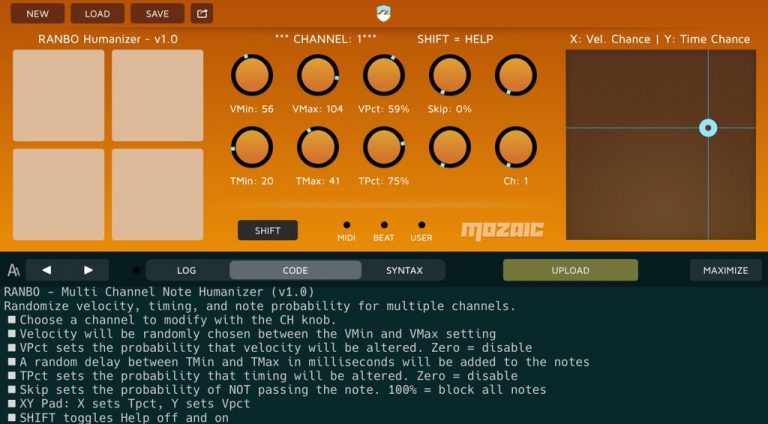Click the MIDI indicator dot
This screenshot has height=424, width=768.
click(x=347, y=225)
